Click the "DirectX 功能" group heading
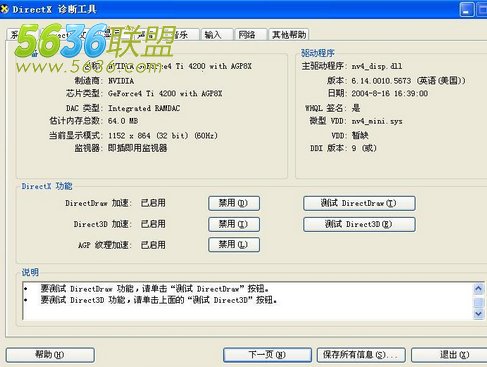 pyautogui.click(x=47, y=186)
